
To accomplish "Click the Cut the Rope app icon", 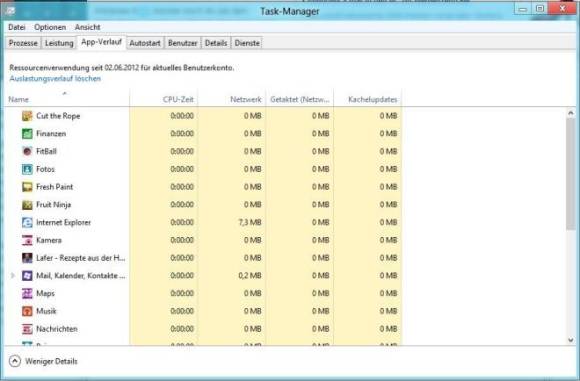I will point(27,116).
